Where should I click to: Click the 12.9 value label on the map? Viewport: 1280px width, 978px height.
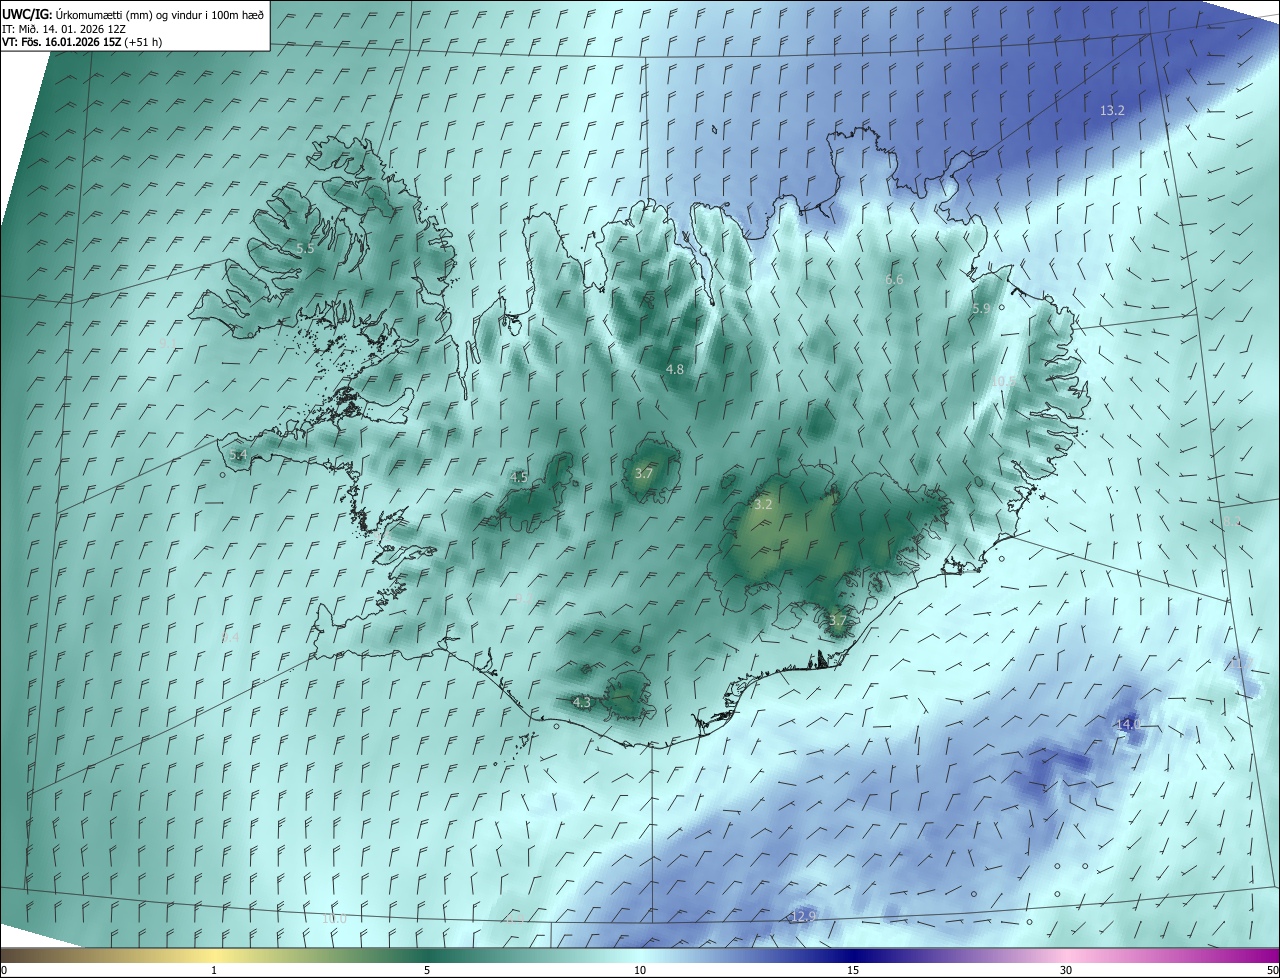(803, 916)
